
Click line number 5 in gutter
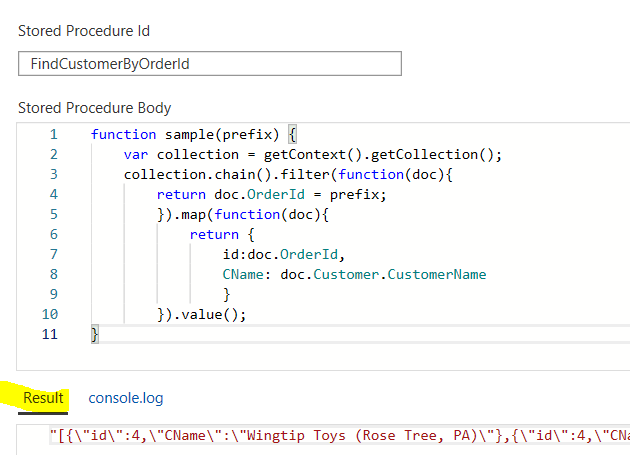[54, 214]
